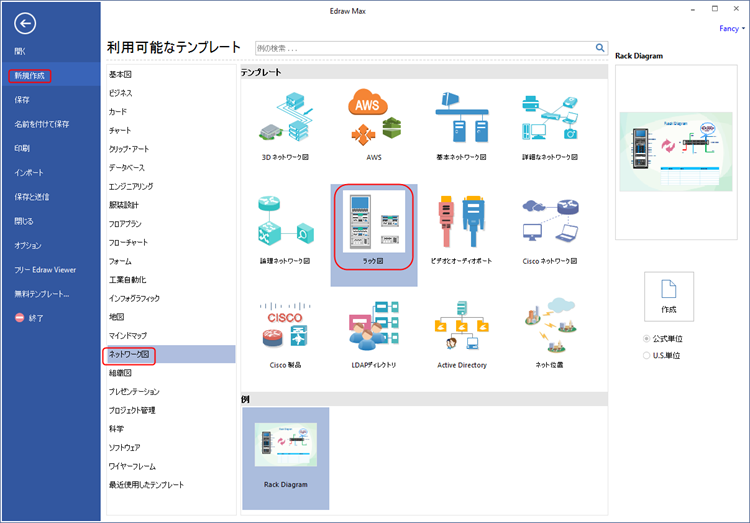This screenshot has height=523, width=750.
Task: Click 終了 to exit
Action: [x=30, y=318]
